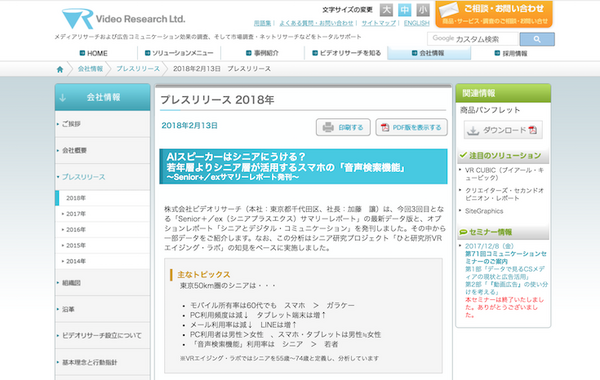Select 2016年 press releases

pyautogui.click(x=103, y=230)
